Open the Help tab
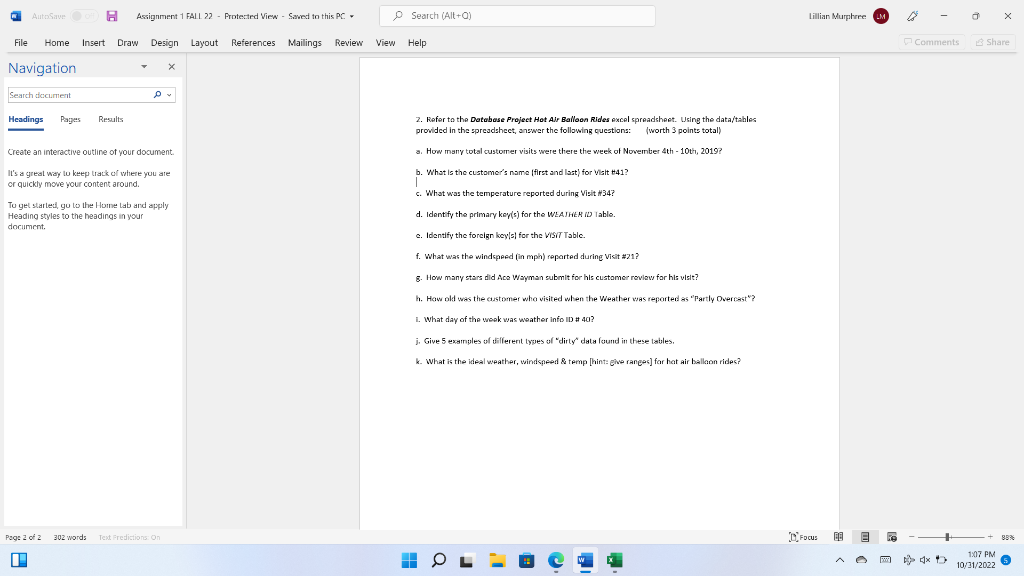 point(417,42)
